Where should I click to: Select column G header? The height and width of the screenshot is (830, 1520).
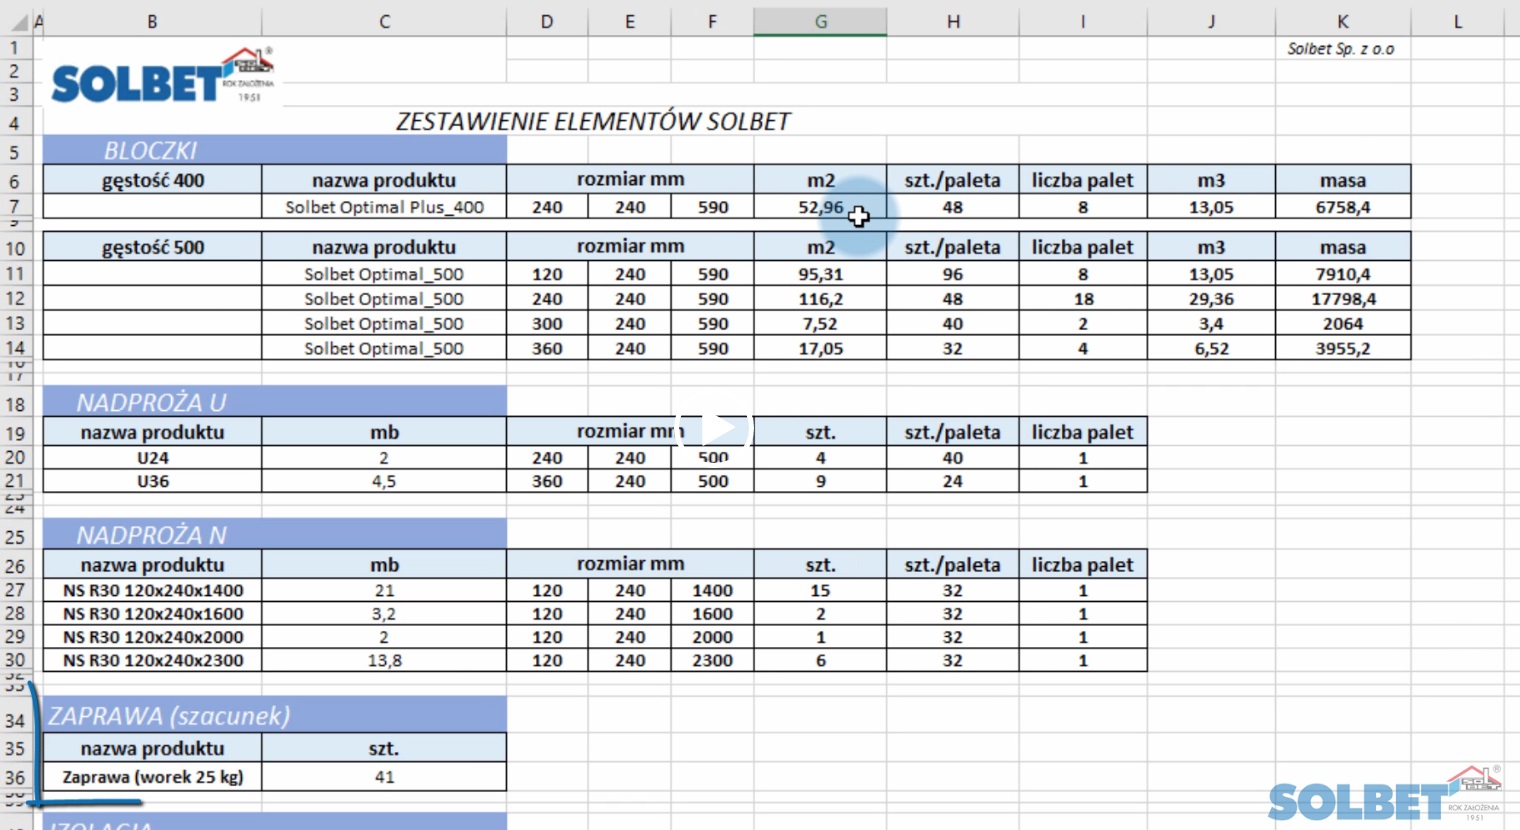click(x=820, y=21)
